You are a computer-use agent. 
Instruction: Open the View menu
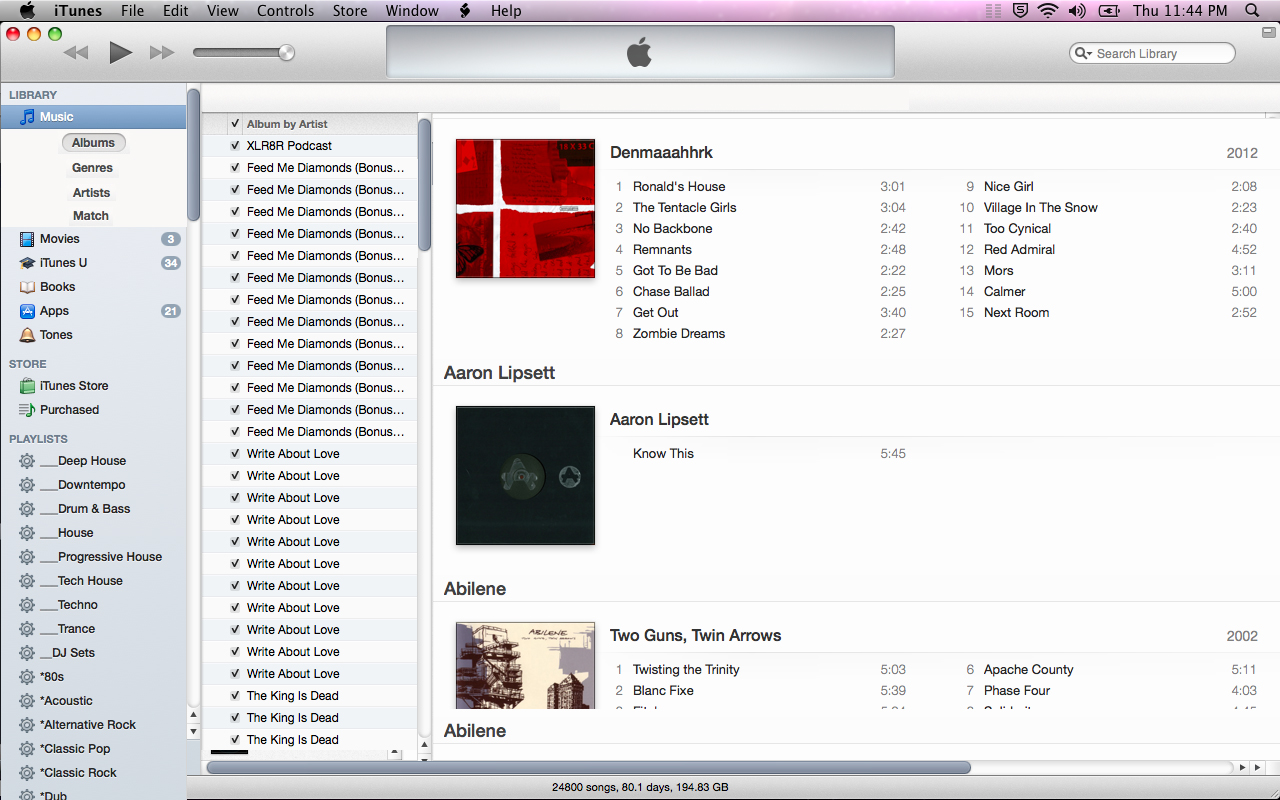click(x=223, y=11)
